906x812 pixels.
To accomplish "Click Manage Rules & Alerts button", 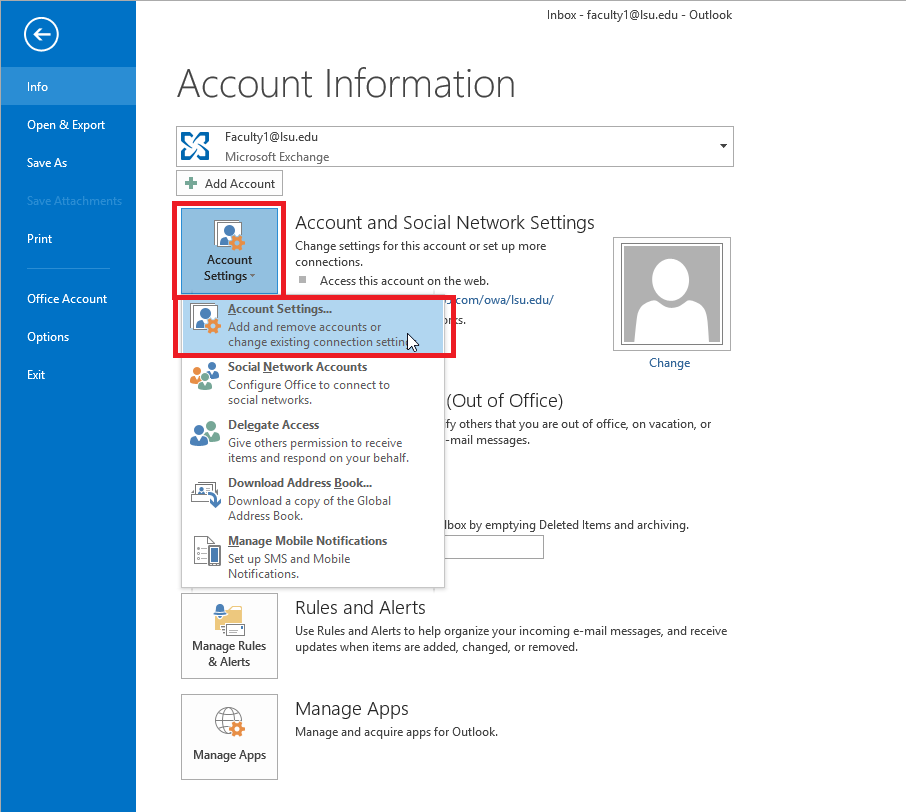I will pos(229,636).
